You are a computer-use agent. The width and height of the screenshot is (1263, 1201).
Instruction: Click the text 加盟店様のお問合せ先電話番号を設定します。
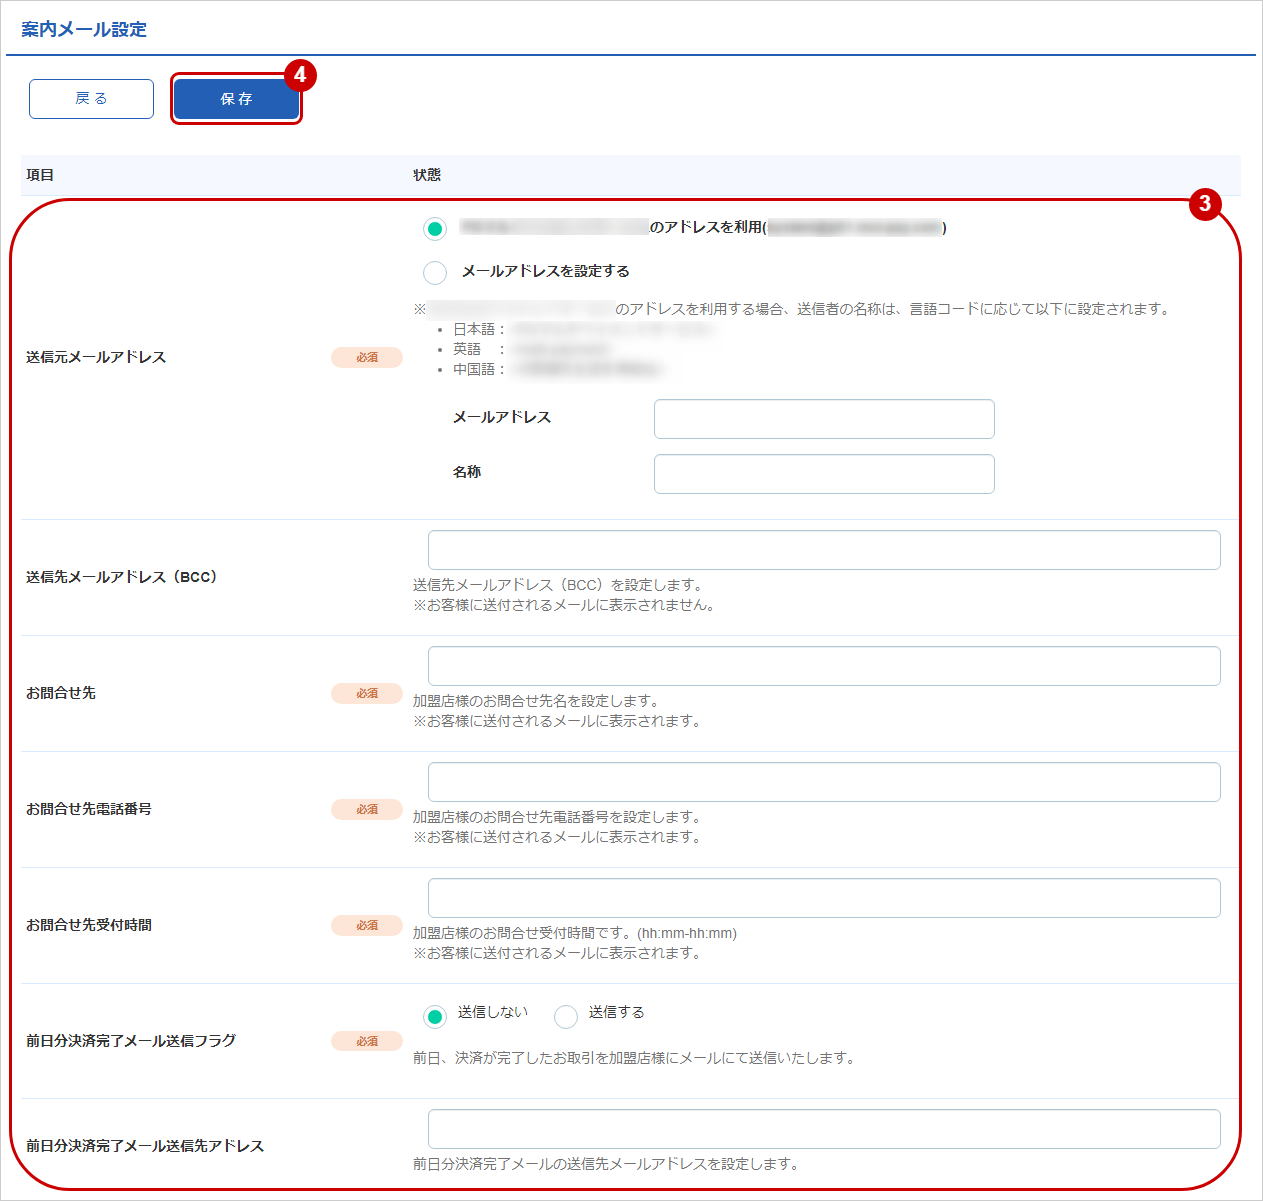557,817
